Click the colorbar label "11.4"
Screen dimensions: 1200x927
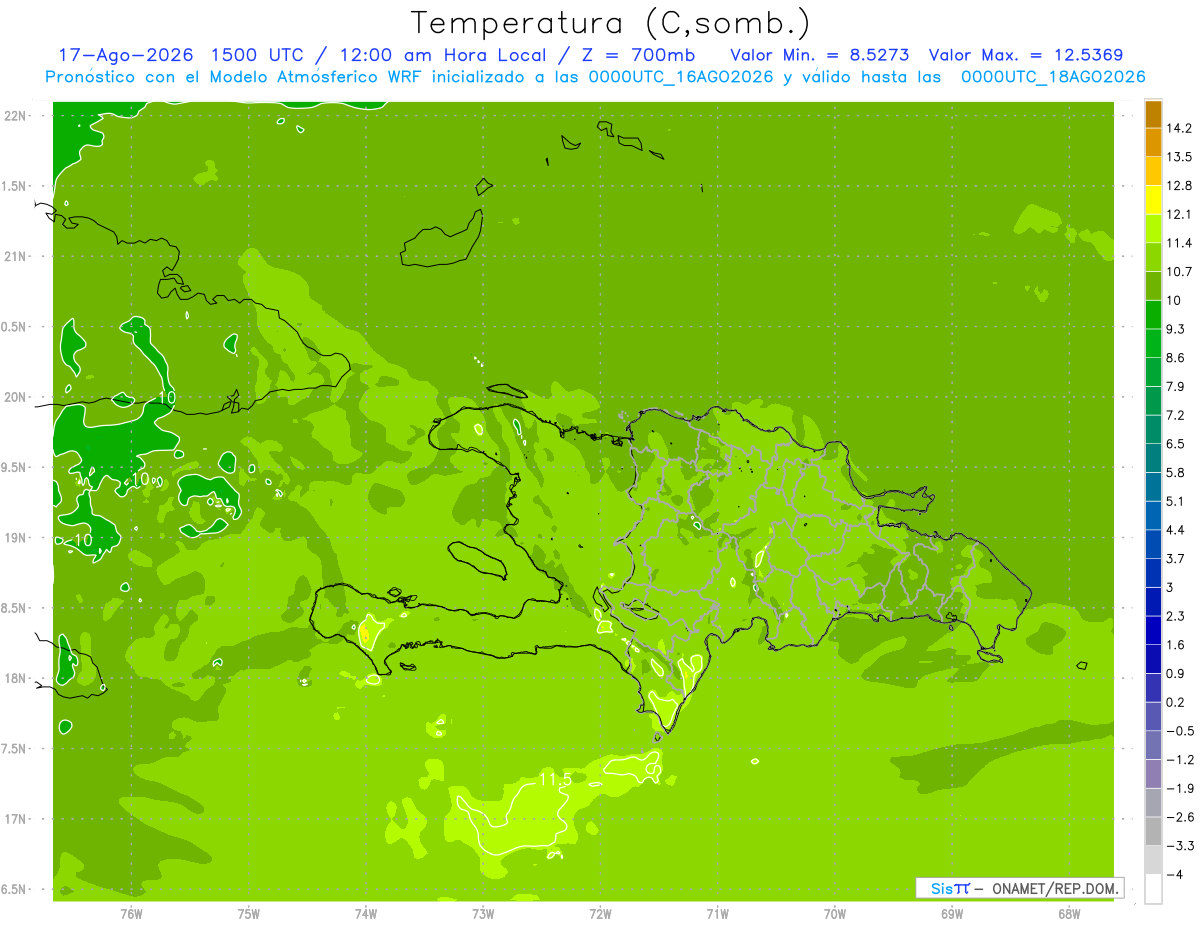click(1179, 243)
